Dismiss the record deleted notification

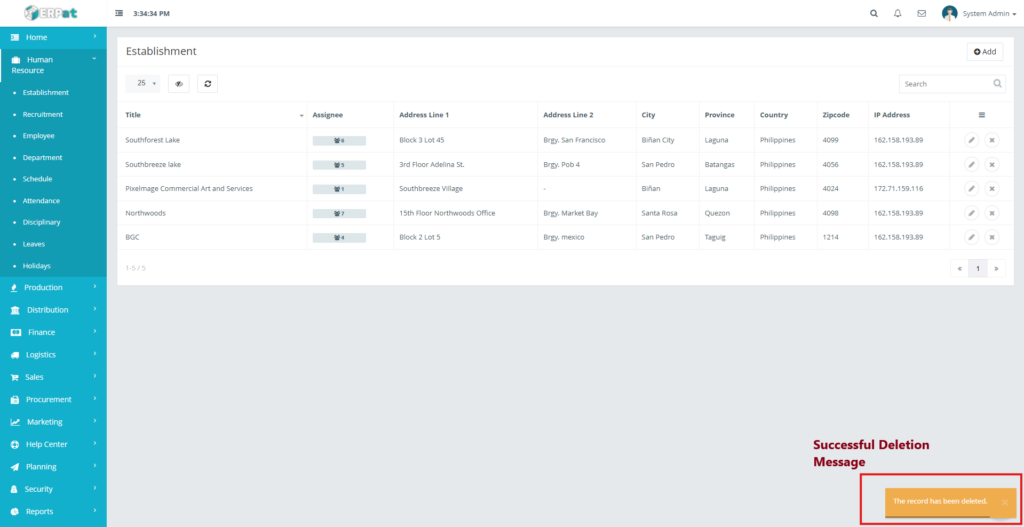coord(1004,502)
